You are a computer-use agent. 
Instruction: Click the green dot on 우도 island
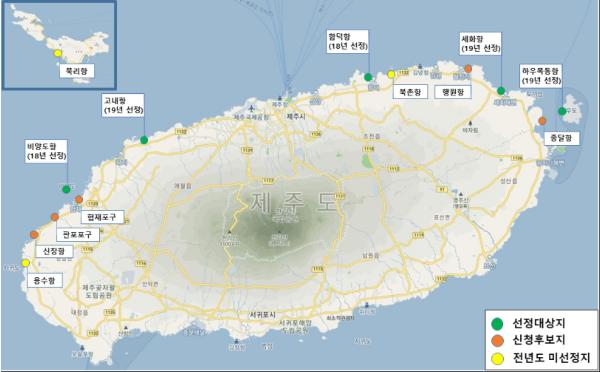pyautogui.click(x=562, y=111)
